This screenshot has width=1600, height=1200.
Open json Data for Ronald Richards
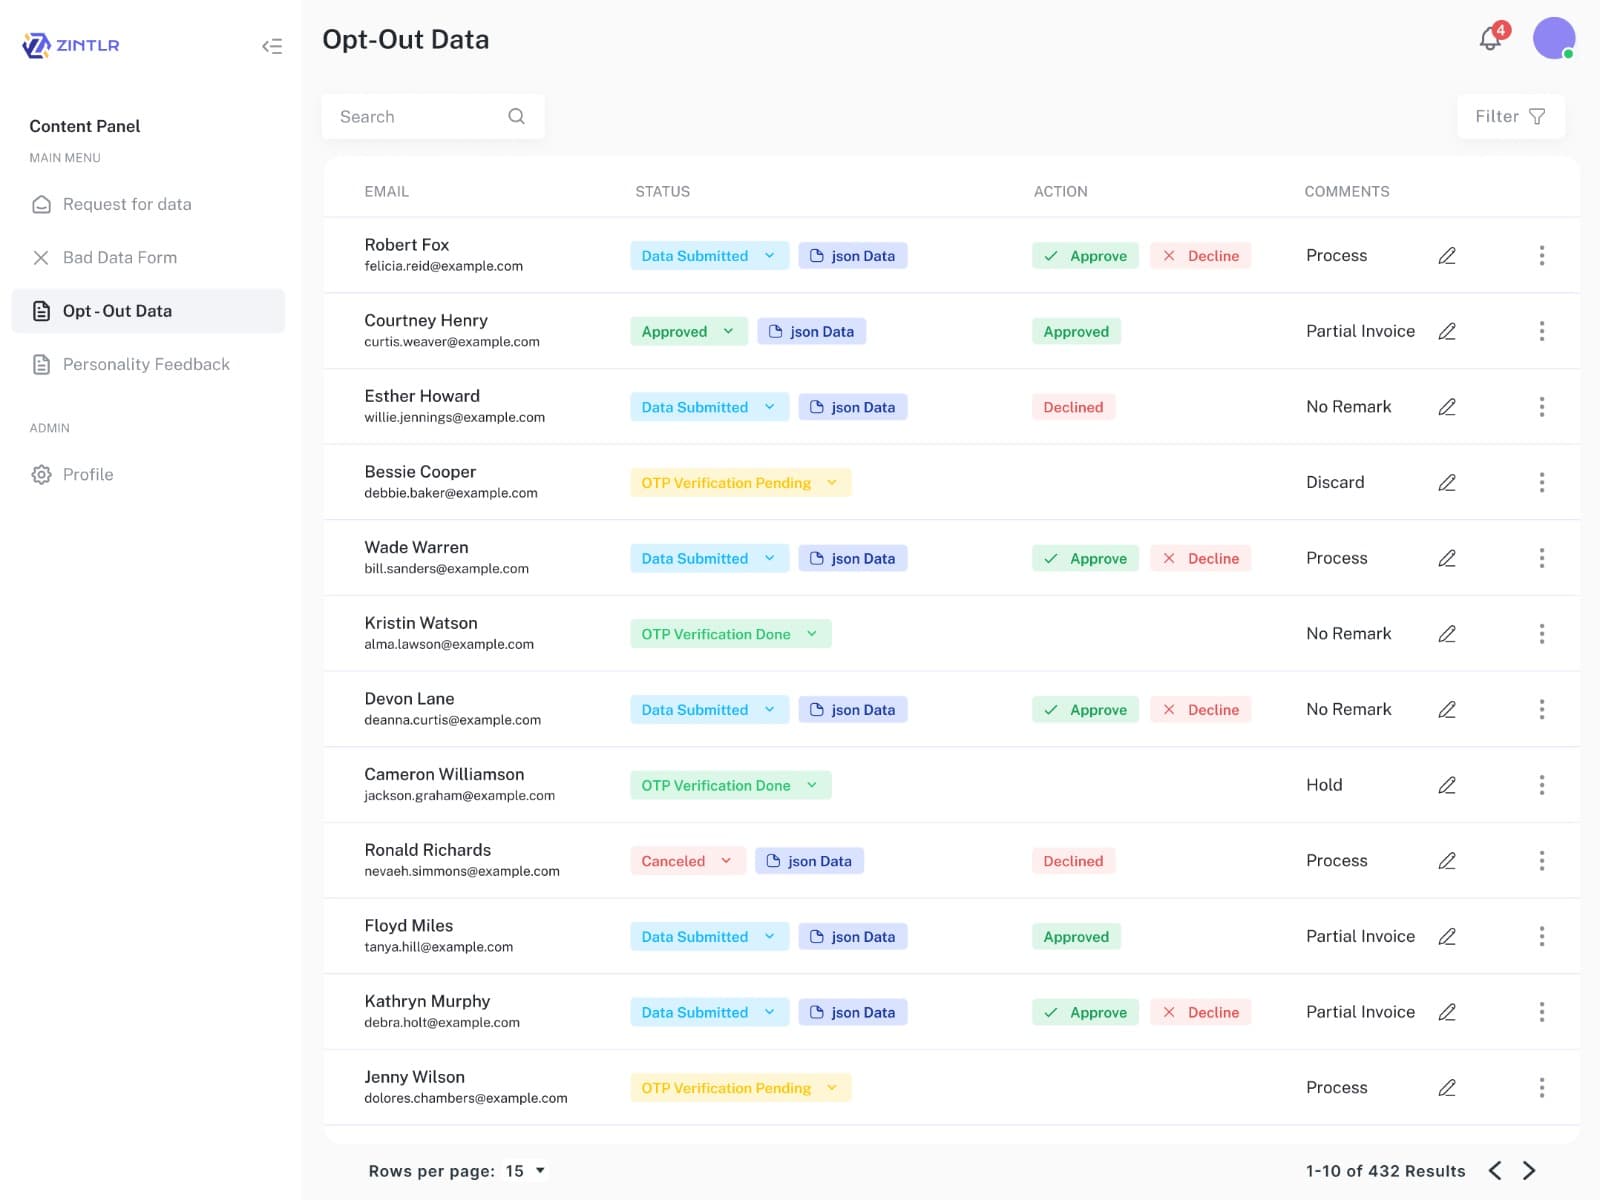pyautogui.click(x=809, y=860)
